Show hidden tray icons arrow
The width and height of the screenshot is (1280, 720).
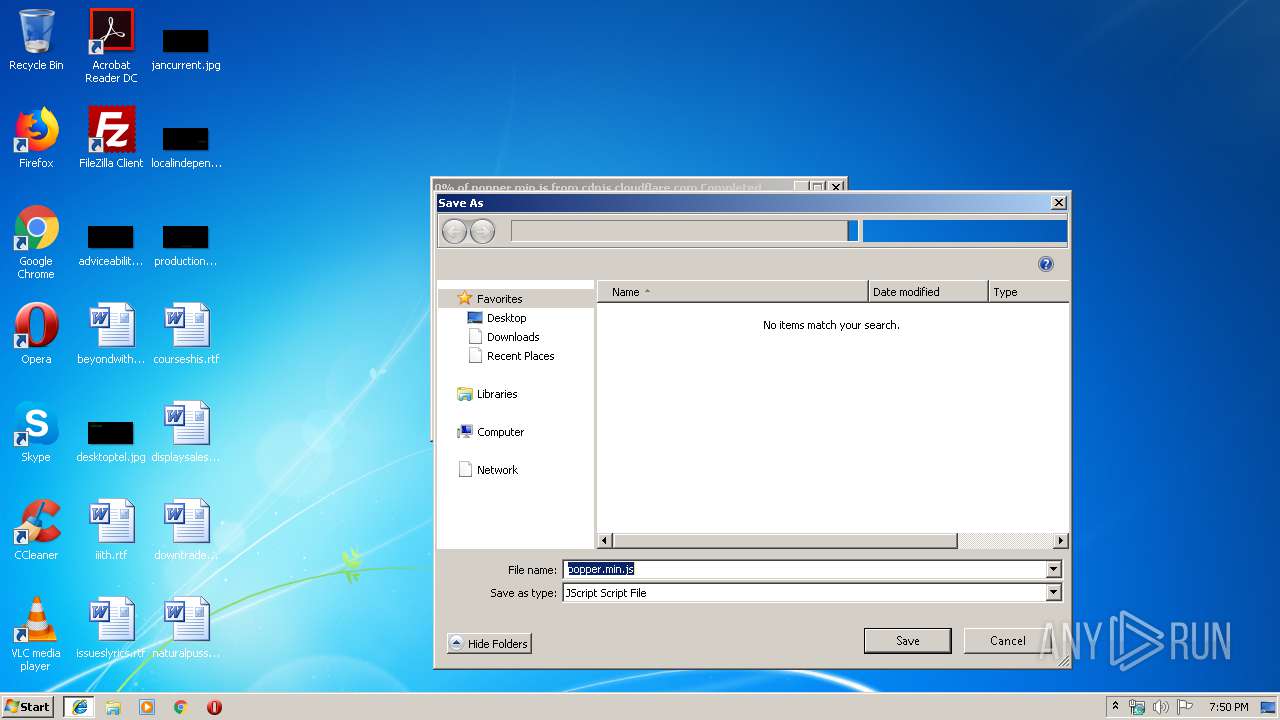pyautogui.click(x=1116, y=706)
